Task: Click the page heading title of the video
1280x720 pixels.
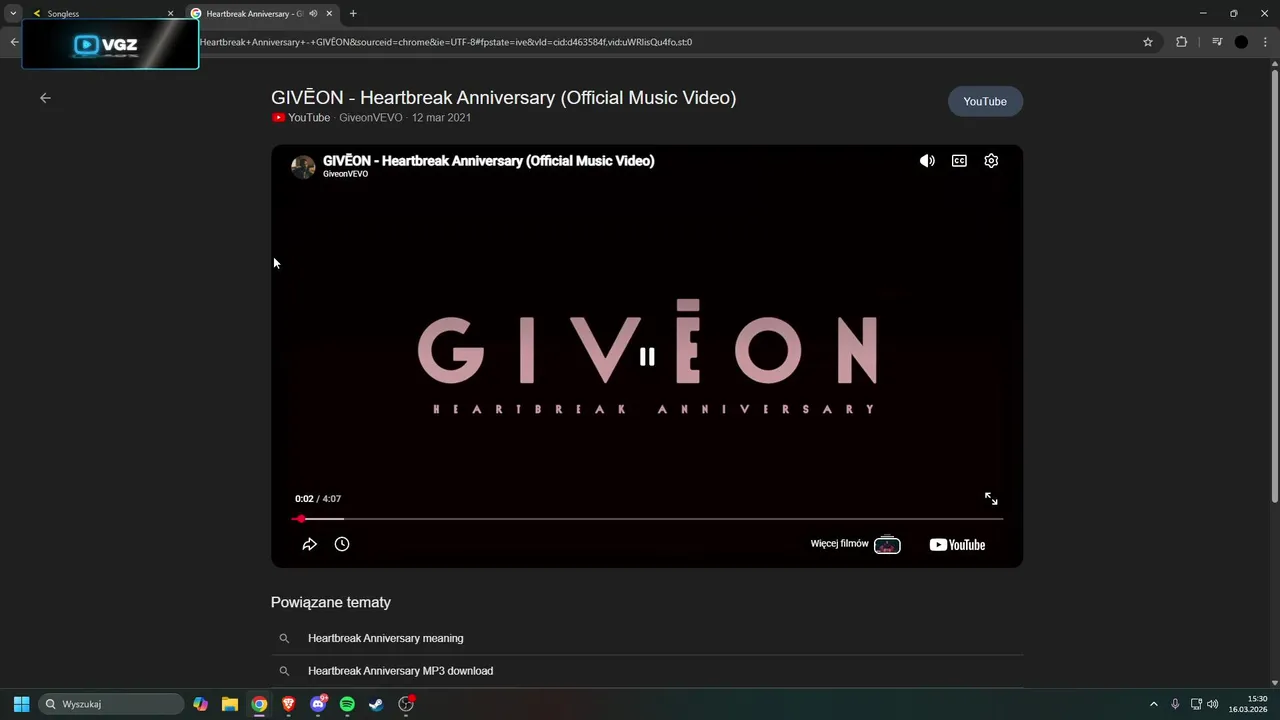Action: [503, 98]
